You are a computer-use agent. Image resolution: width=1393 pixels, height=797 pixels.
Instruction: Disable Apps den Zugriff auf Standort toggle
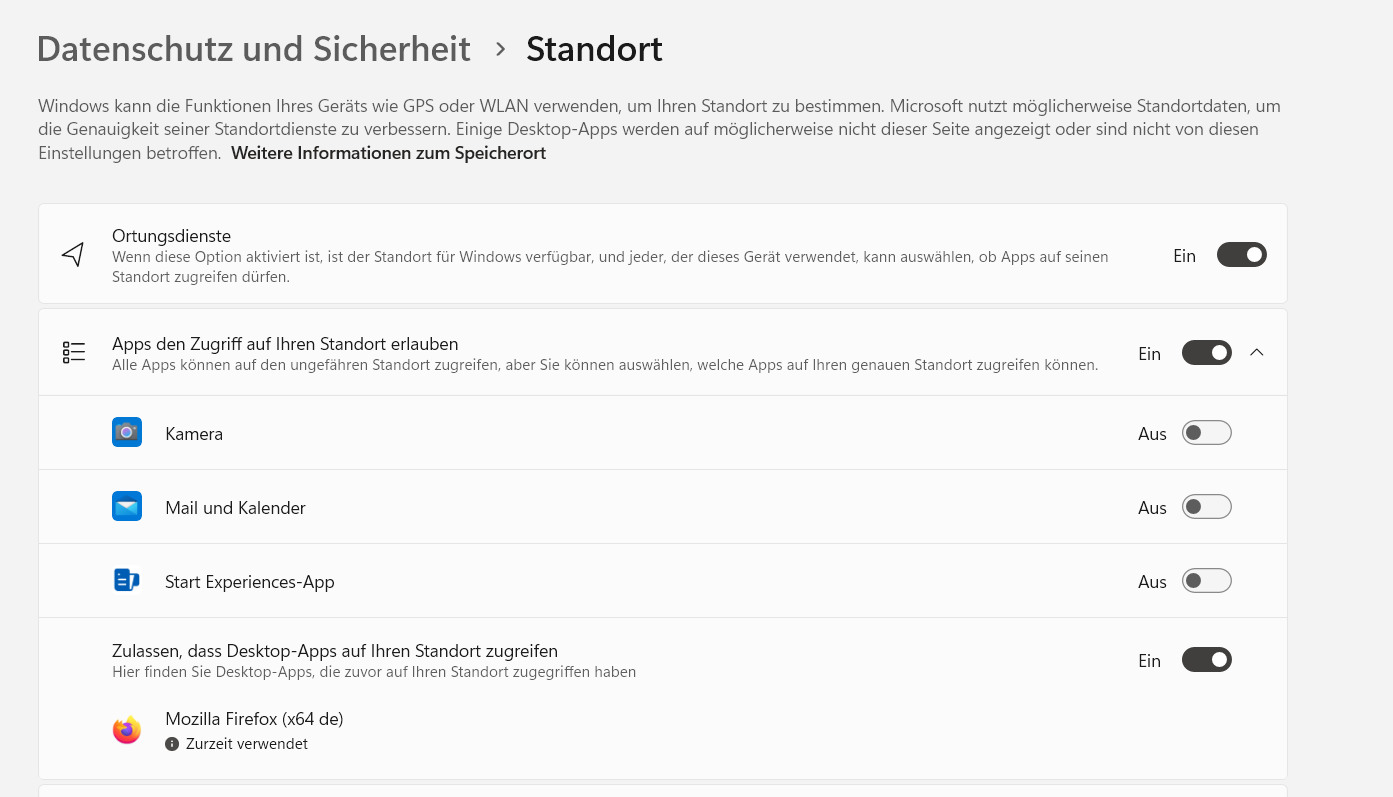click(x=1206, y=353)
